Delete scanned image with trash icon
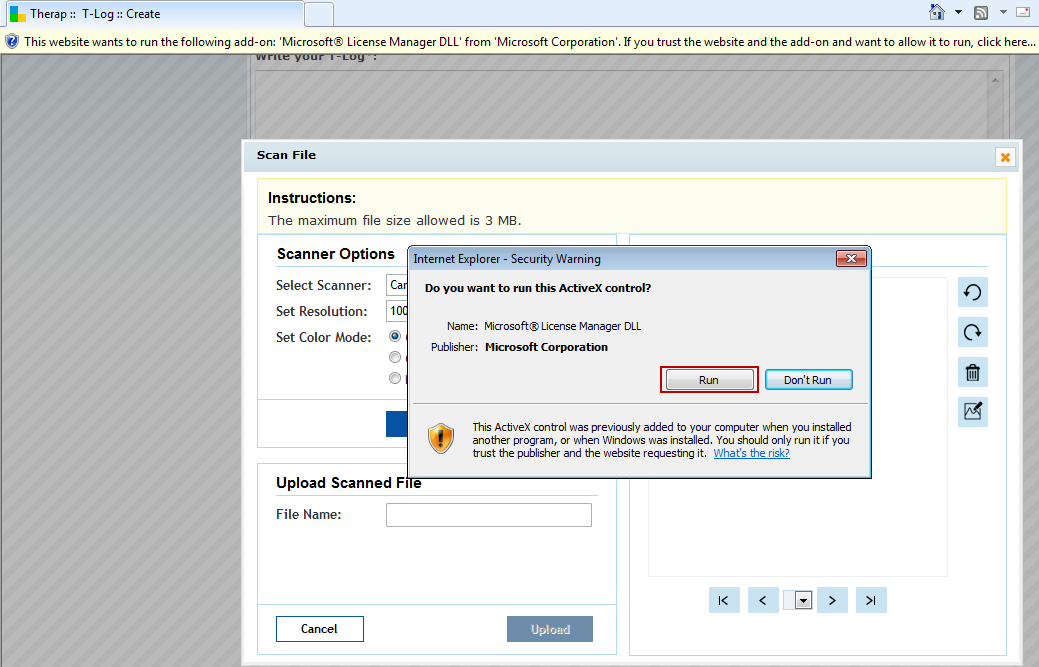The image size is (1039, 667). [x=972, y=373]
